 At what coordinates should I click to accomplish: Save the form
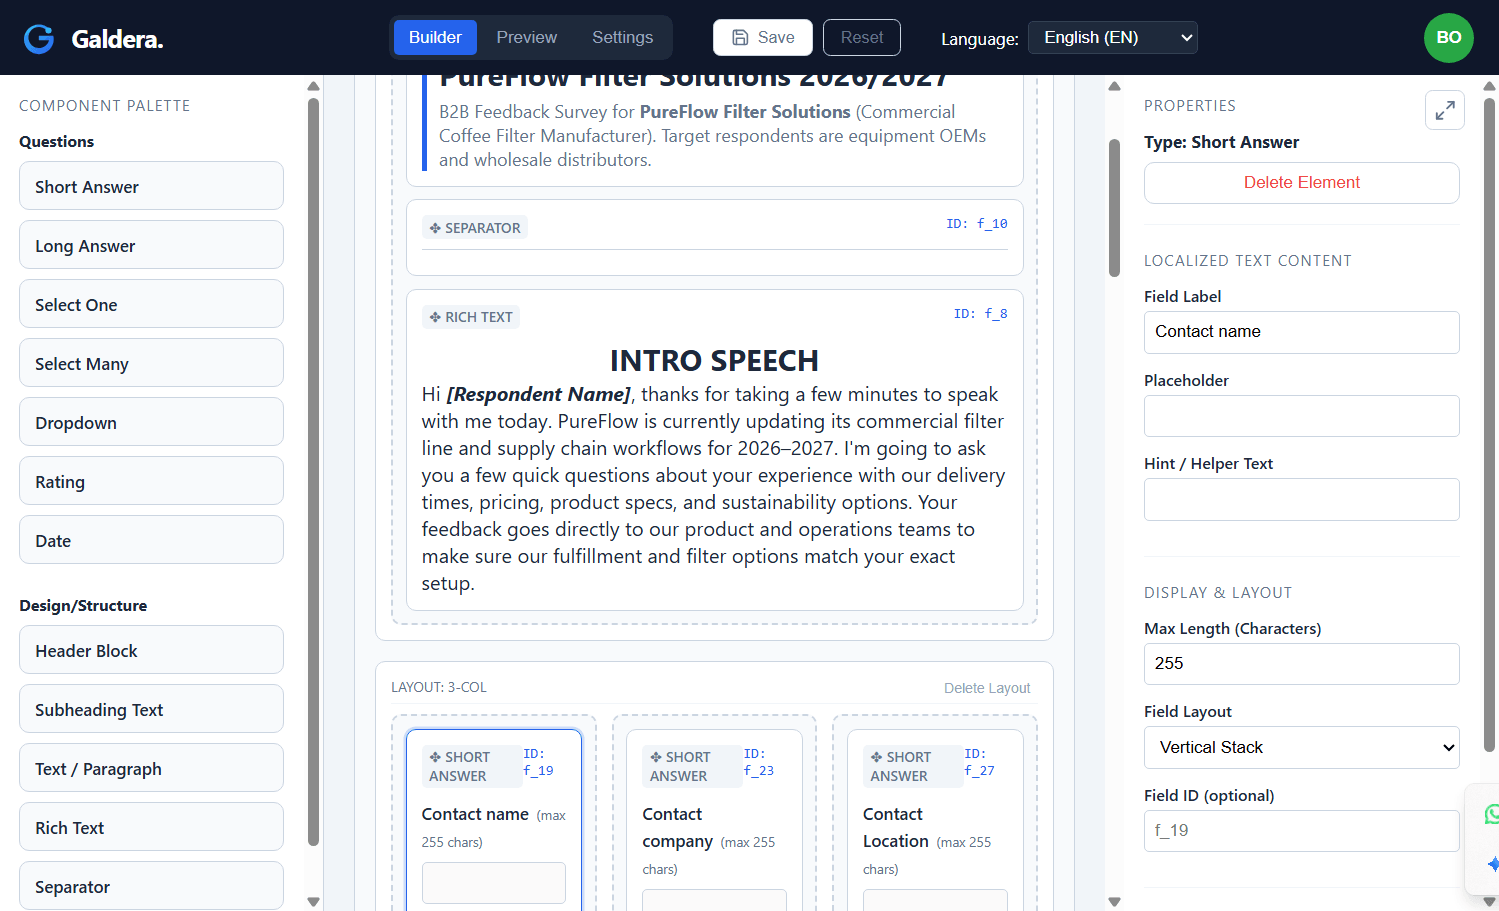[763, 38]
